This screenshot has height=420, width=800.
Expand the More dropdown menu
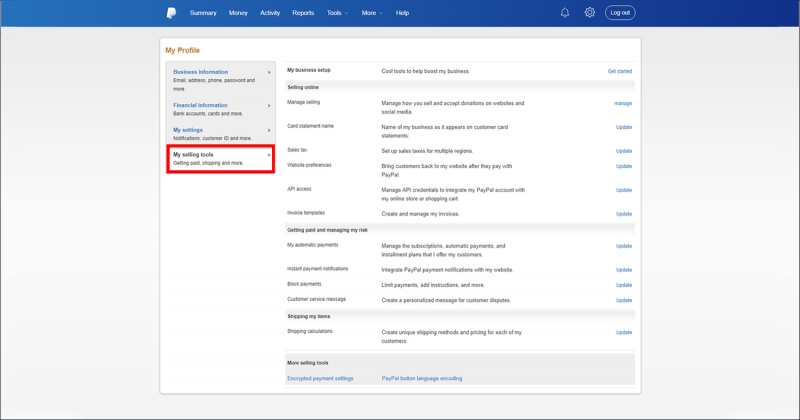372,13
